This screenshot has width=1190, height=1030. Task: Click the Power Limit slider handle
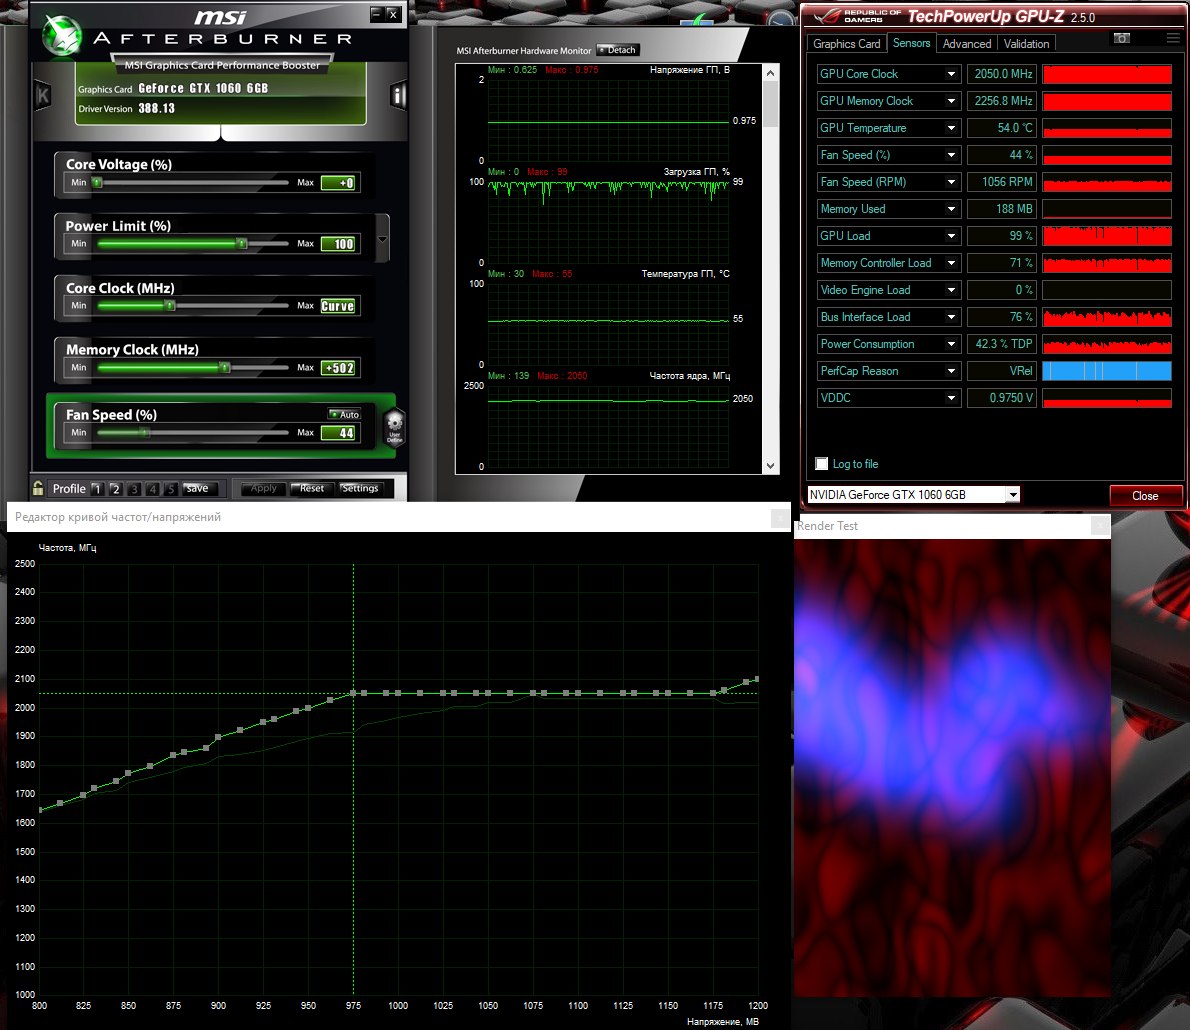click(x=242, y=244)
